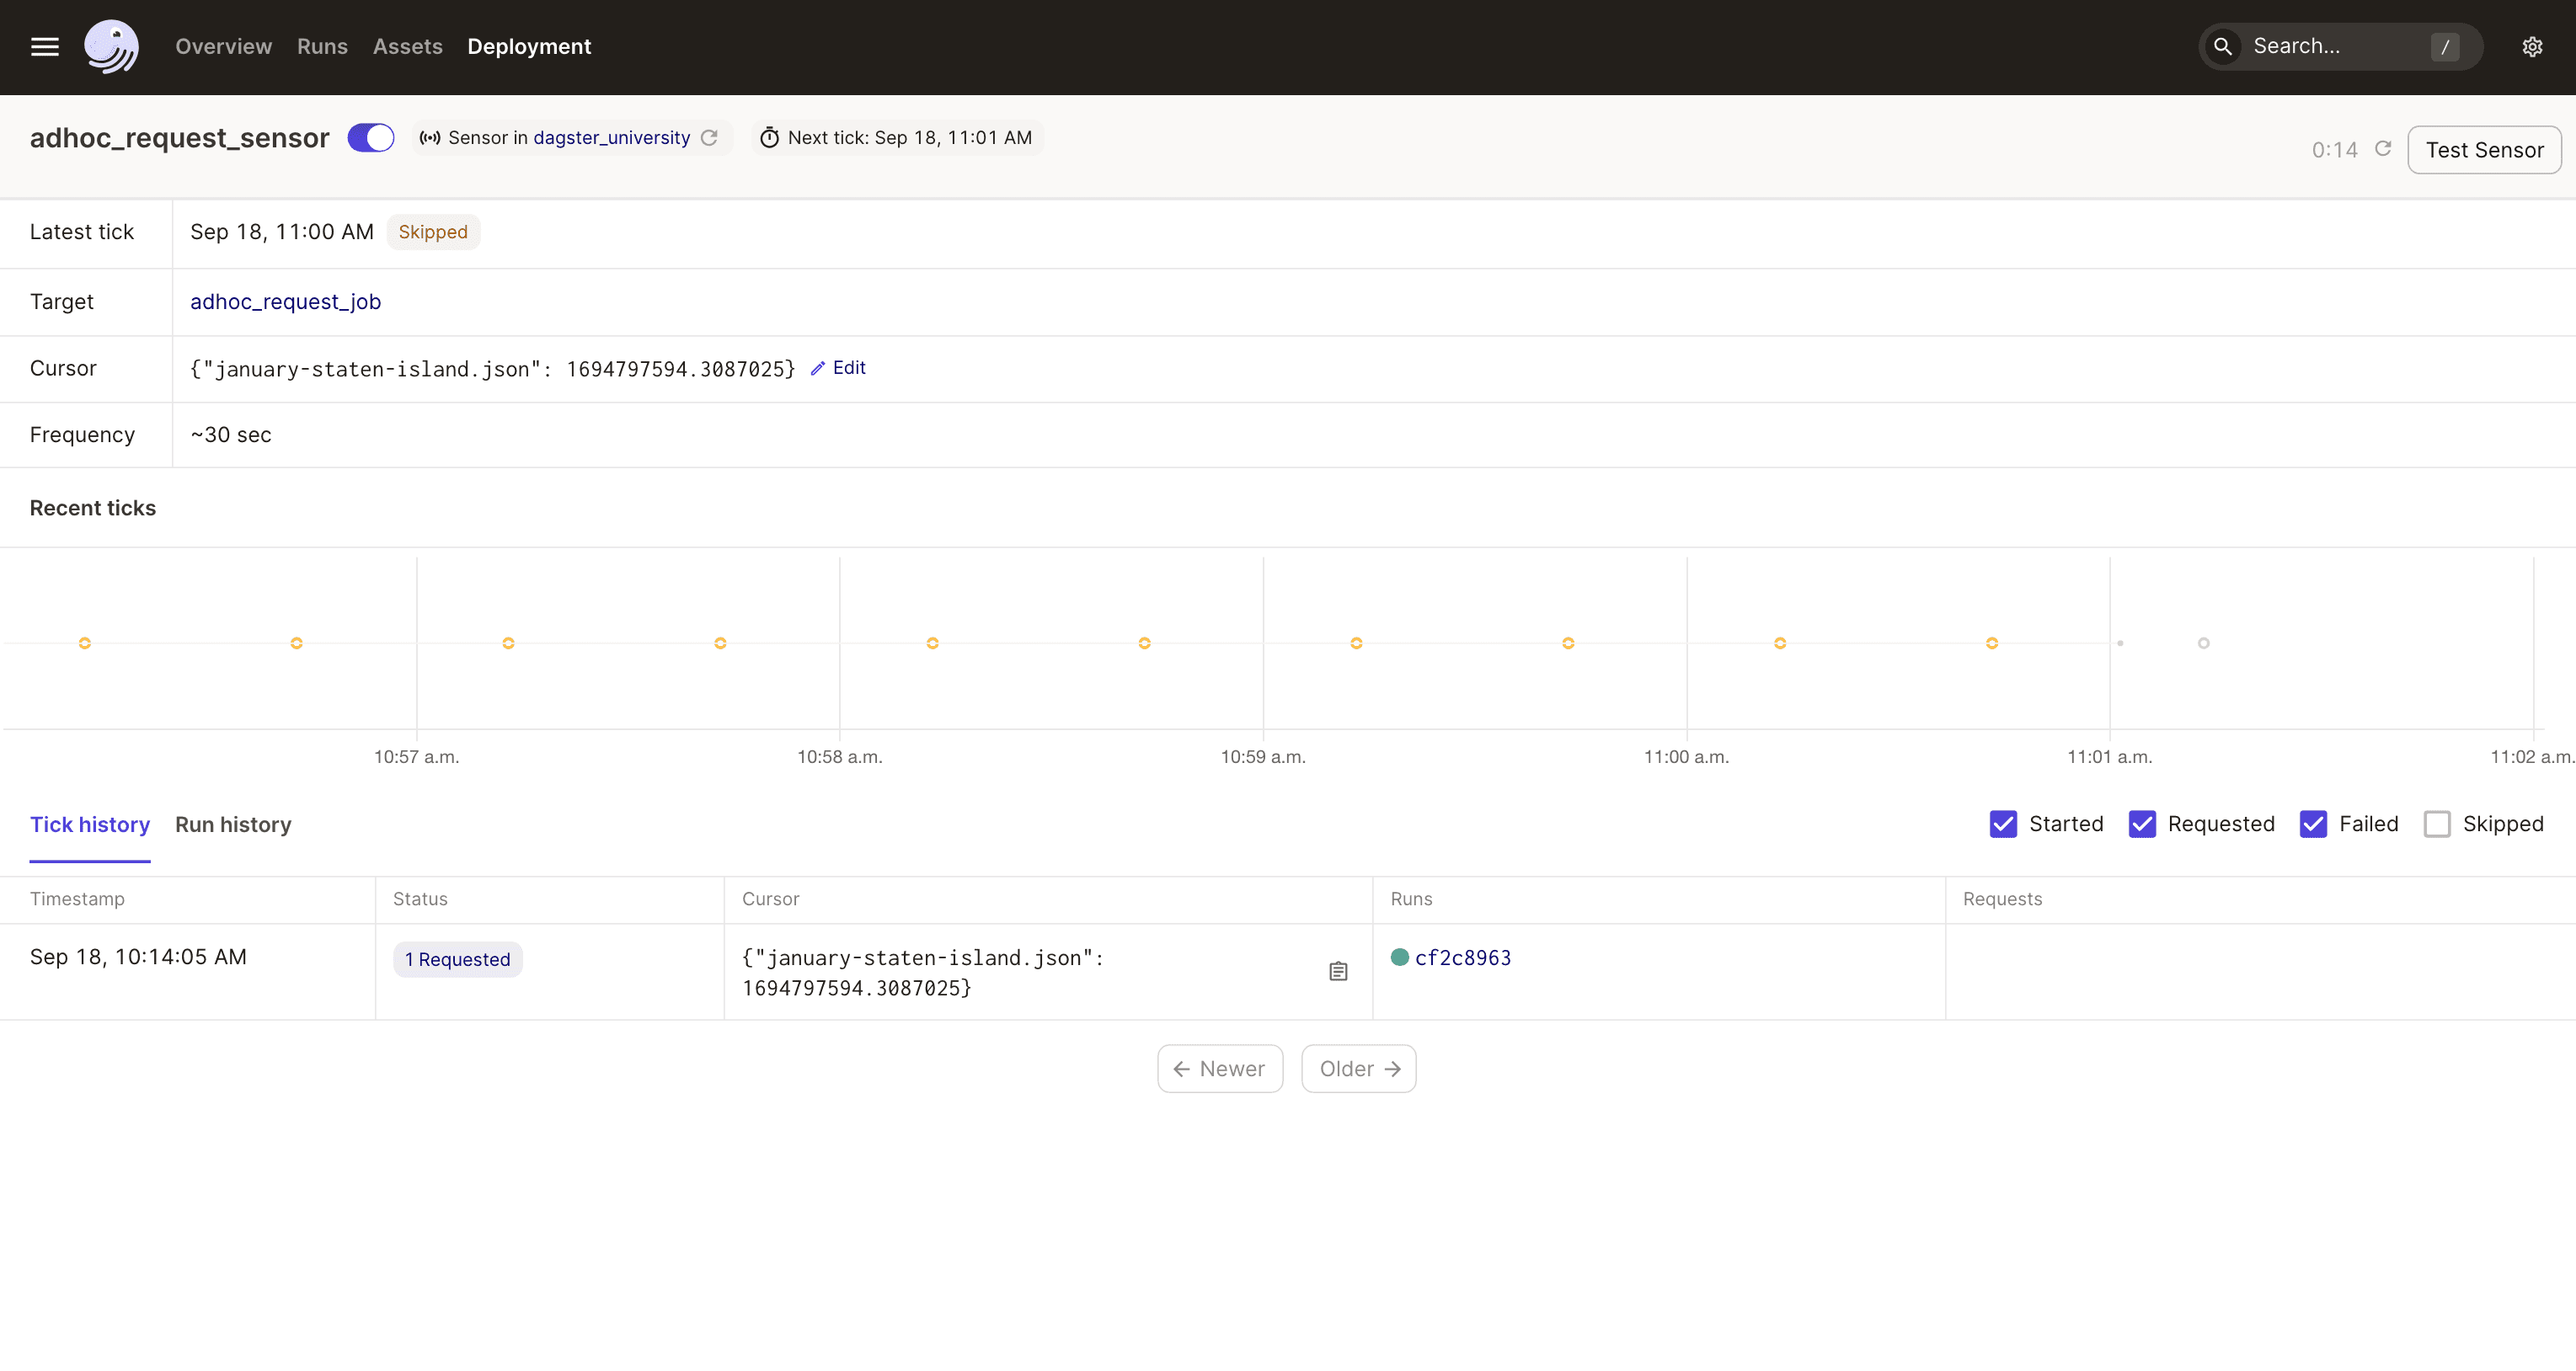Enable the Skipped filter checkbox
The height and width of the screenshot is (1371, 2576).
point(2438,824)
